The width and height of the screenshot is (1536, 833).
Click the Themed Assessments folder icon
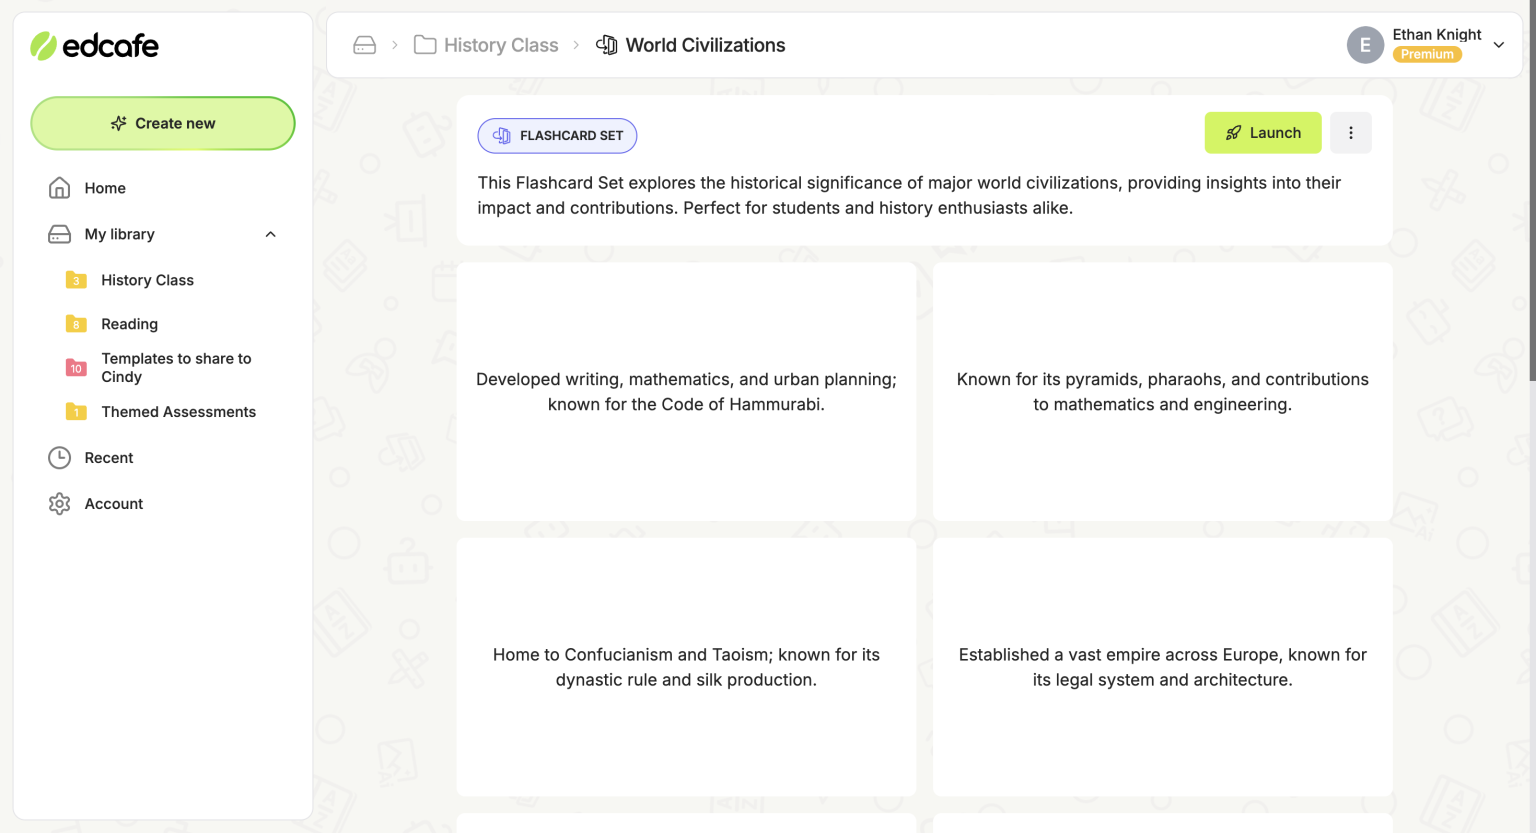[76, 412]
